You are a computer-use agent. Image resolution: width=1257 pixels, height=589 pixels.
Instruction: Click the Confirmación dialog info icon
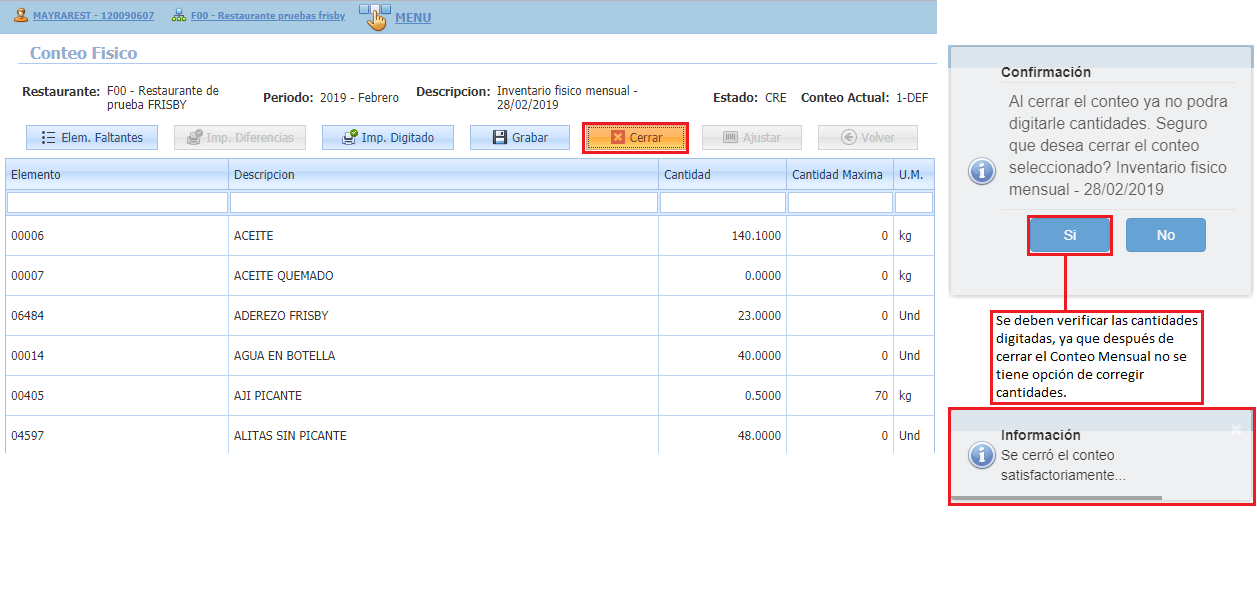tap(982, 171)
